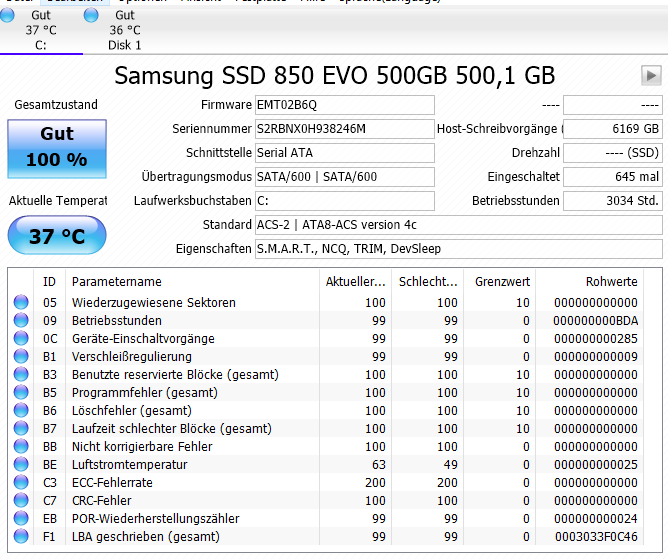Image resolution: width=668 pixels, height=559 pixels.
Task: Click the Standard field ACS-2 | ATA8-ACS
Action: click(x=459, y=225)
